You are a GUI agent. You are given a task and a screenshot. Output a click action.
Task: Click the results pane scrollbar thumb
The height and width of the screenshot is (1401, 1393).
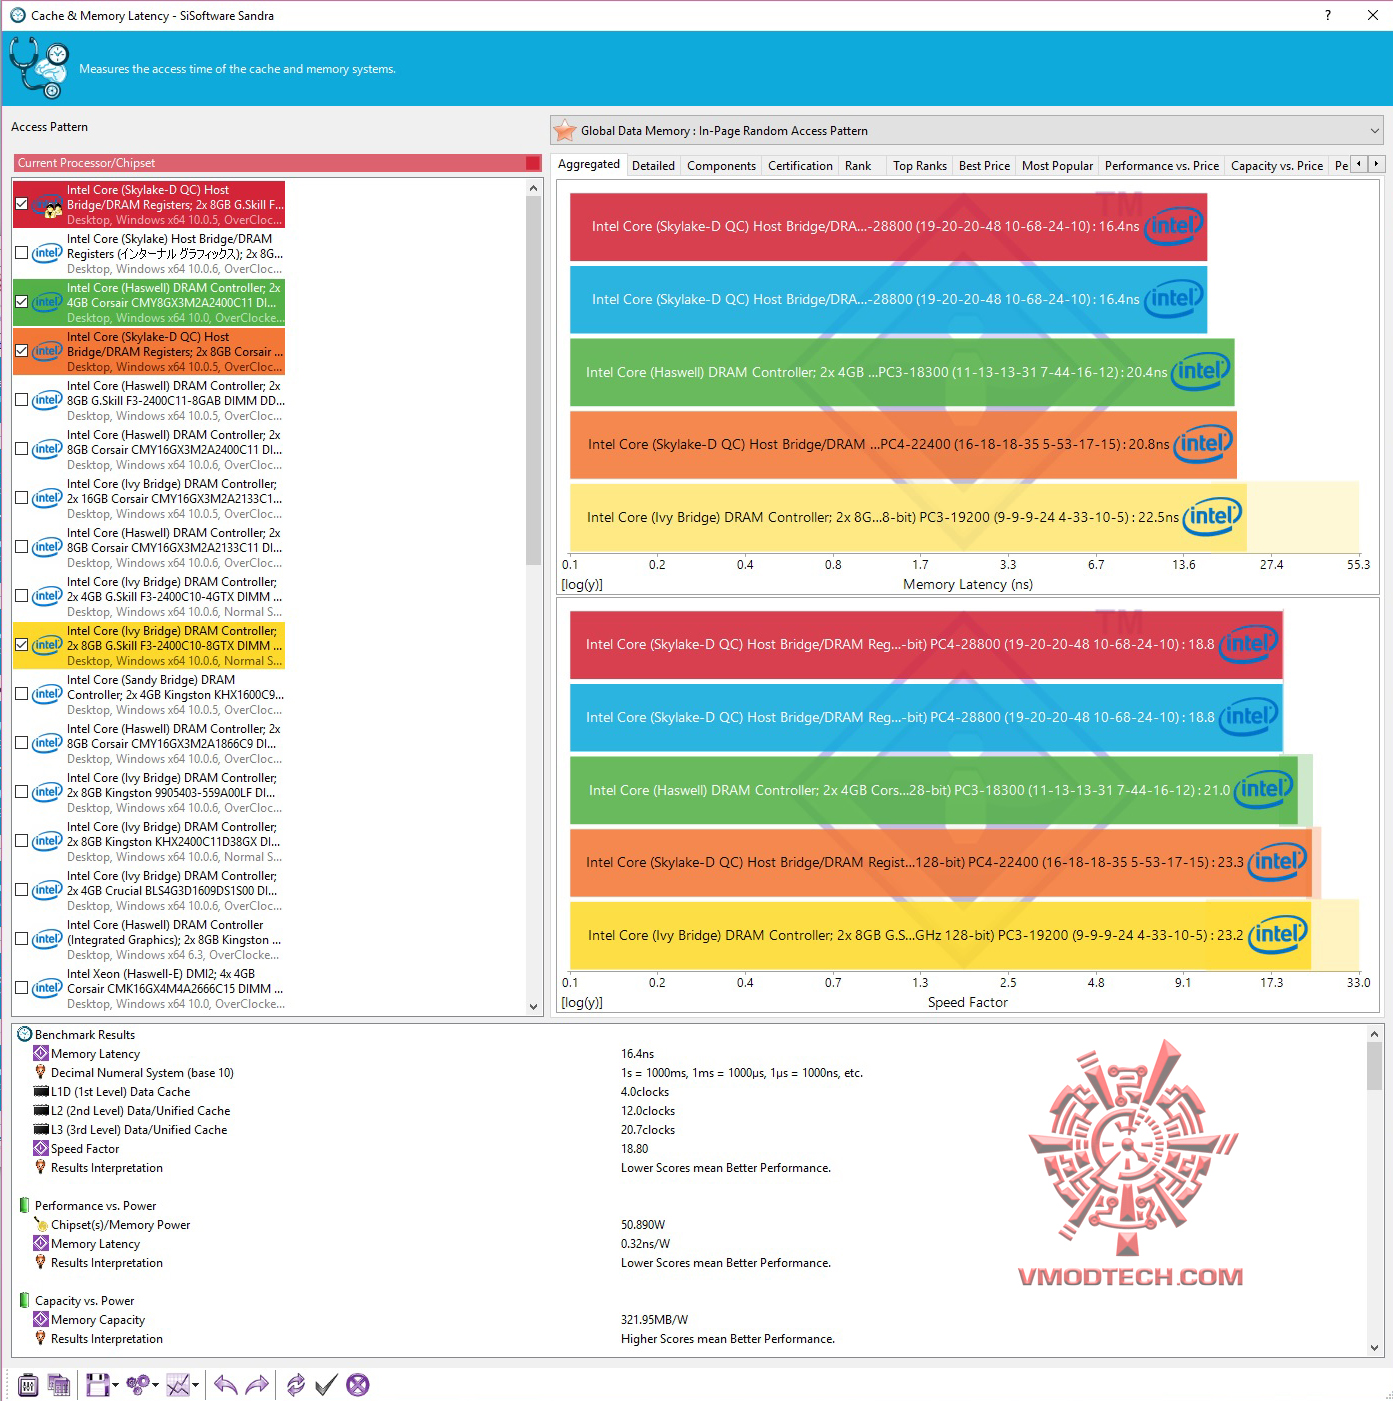(x=1375, y=1066)
